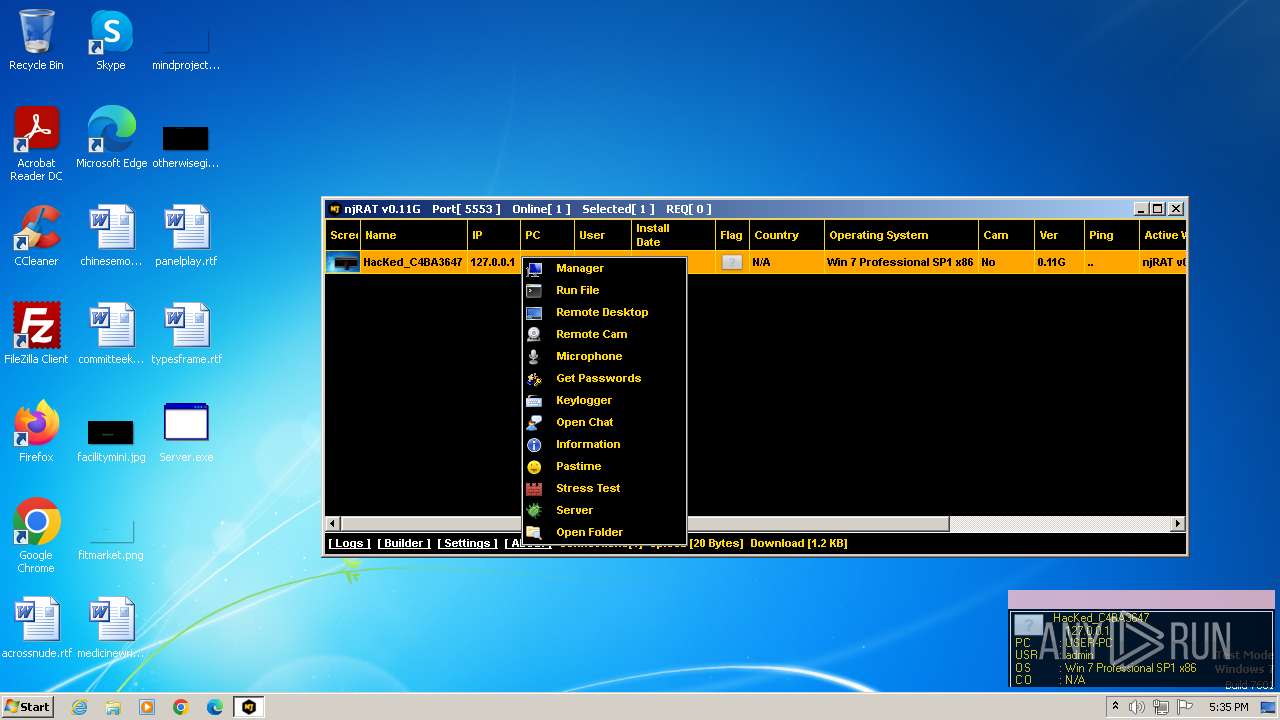1280x720 pixels.
Task: Click the victim screen thumbnail in row
Action: tap(344, 262)
